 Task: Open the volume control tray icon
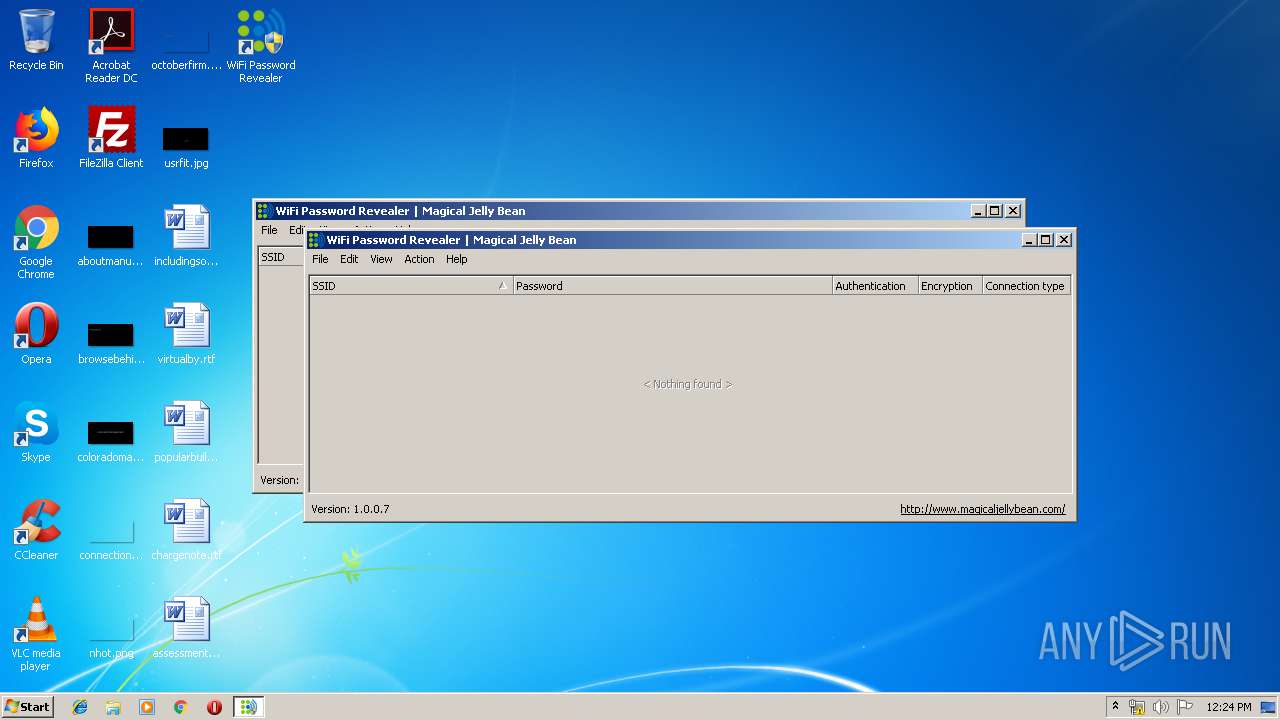pyautogui.click(x=1160, y=707)
